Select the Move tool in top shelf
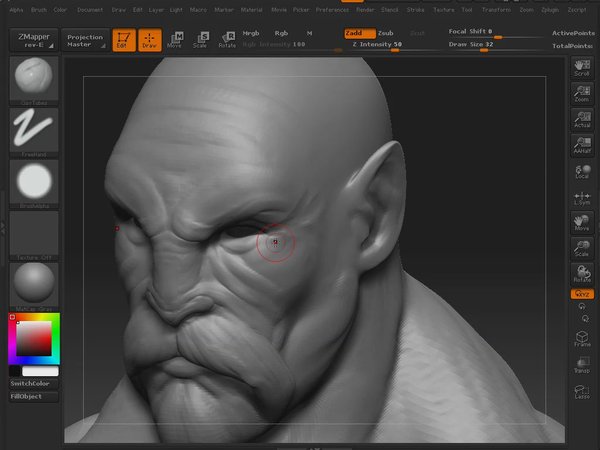 [x=175, y=40]
